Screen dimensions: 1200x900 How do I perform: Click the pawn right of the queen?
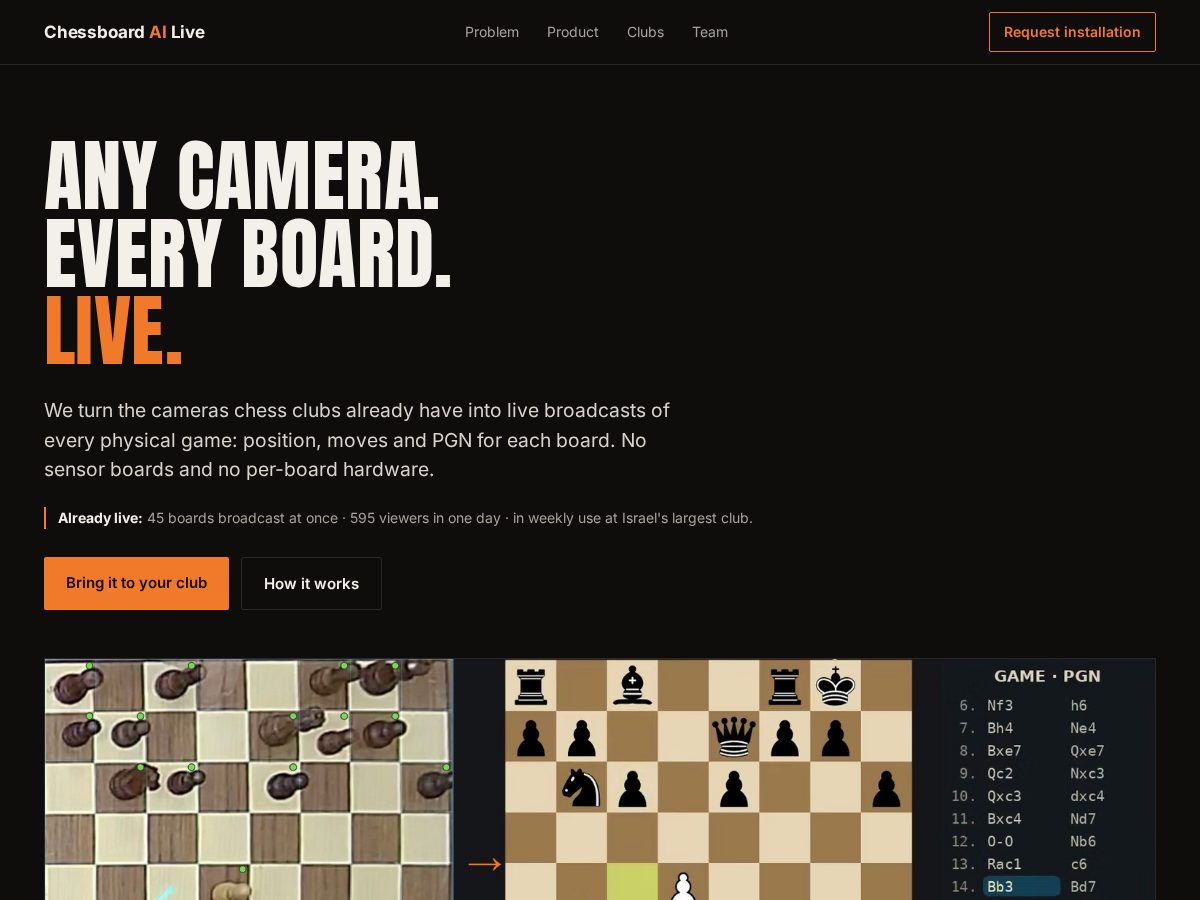coord(785,739)
